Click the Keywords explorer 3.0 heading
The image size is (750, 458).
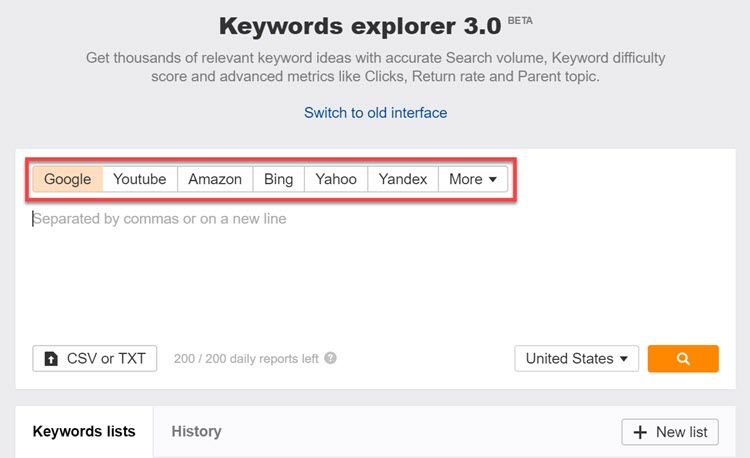click(x=360, y=26)
